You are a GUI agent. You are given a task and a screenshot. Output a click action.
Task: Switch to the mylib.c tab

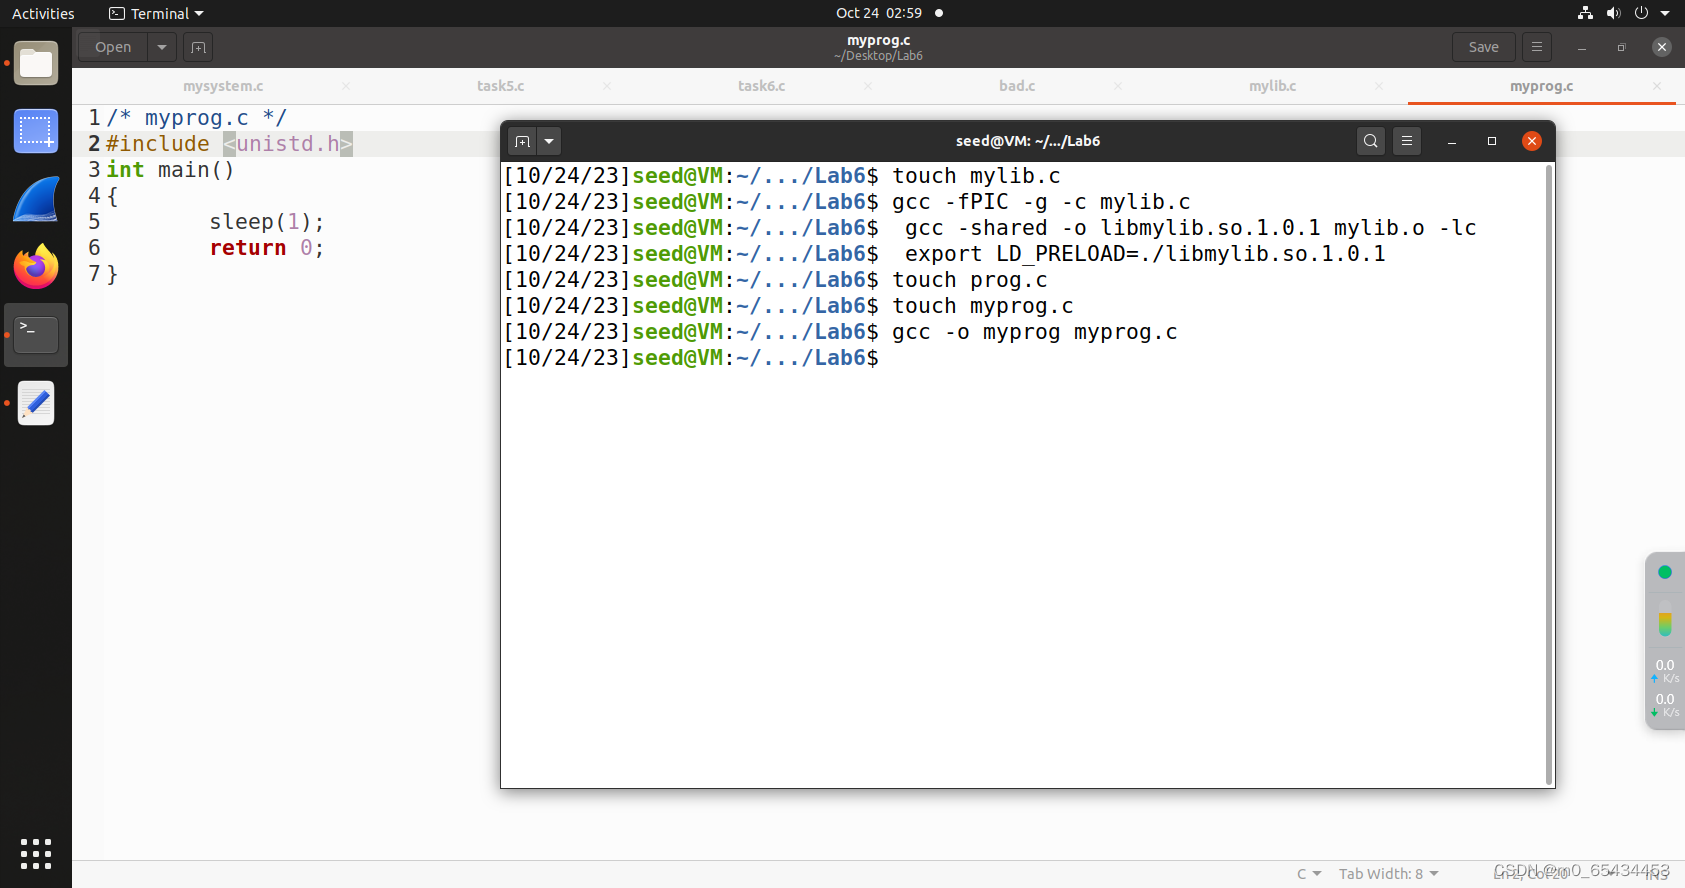1272,86
